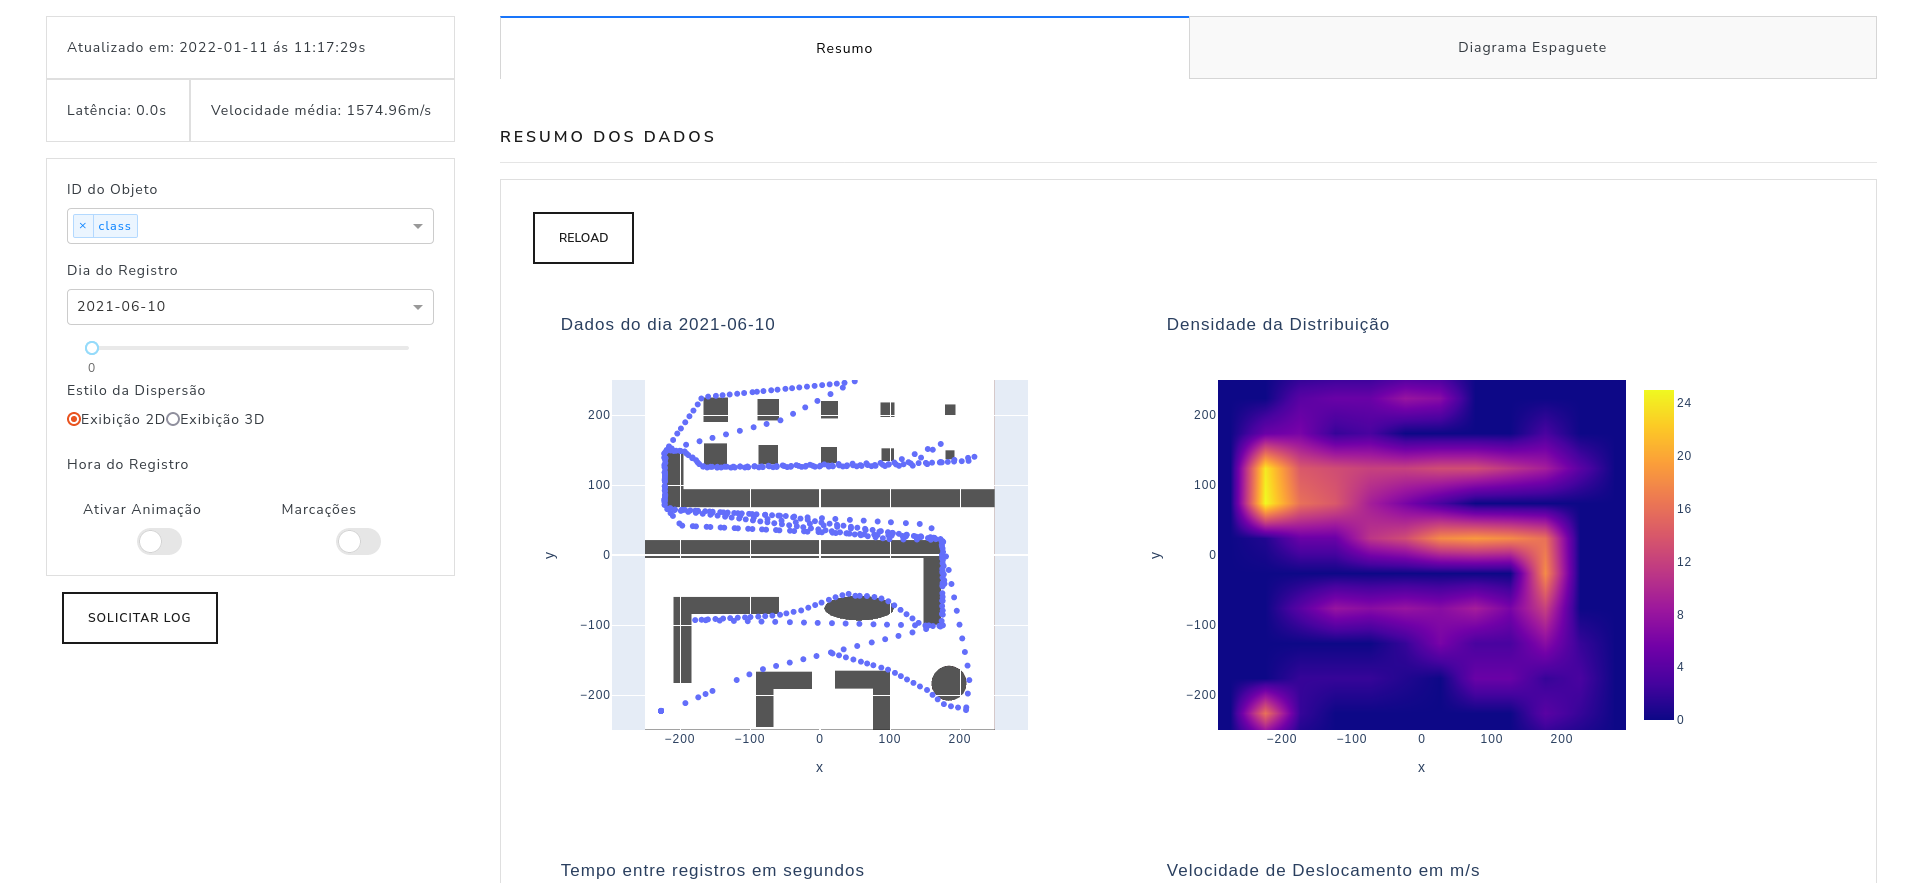The image size is (1908, 883).
Task: Click the empty area of the ID do Objeto field
Action: click(x=270, y=226)
